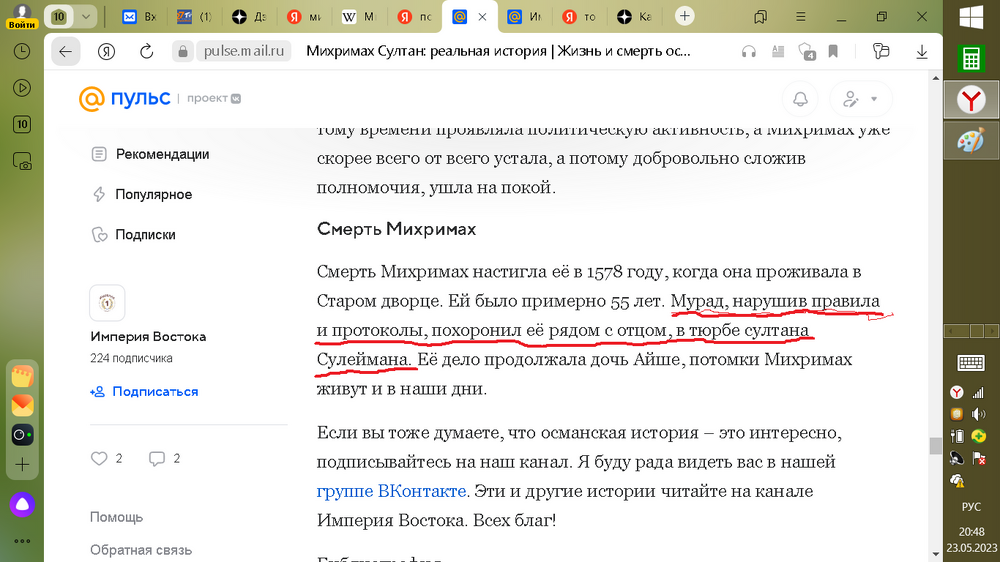Screen dimensions: 1000x562
Task: Click the page vertical scrollbar thumb
Action: (936, 445)
